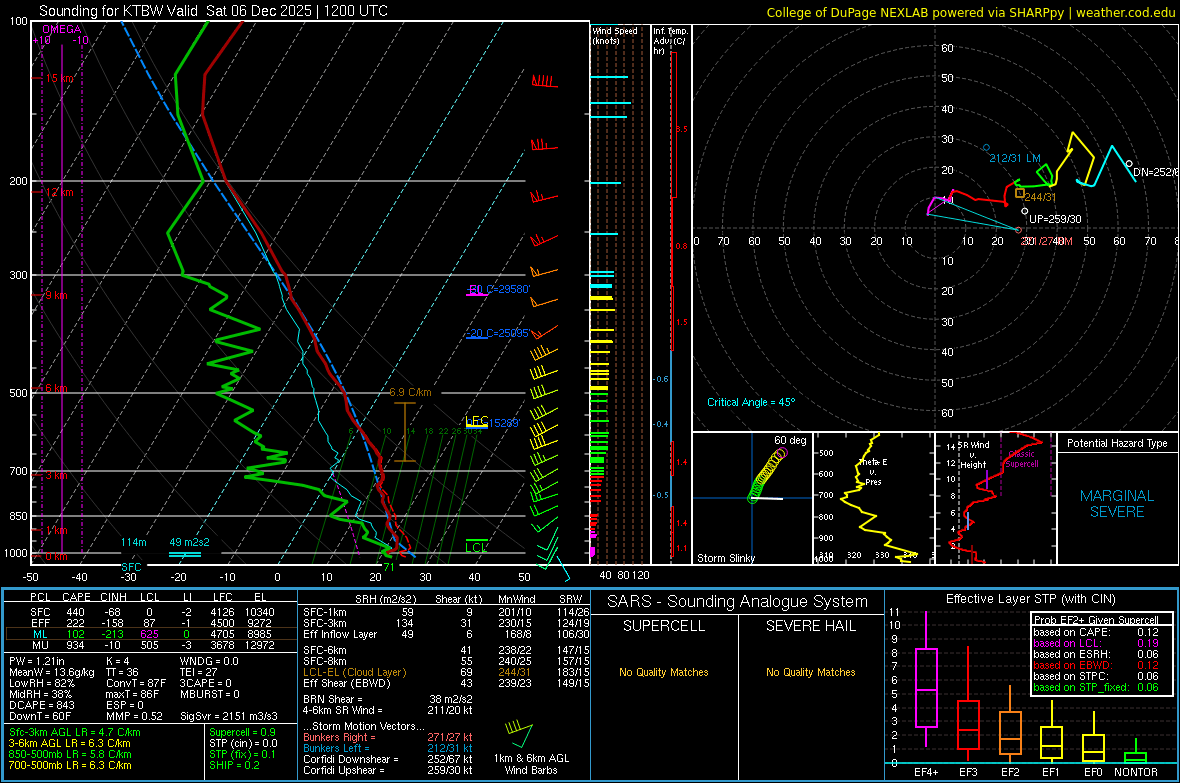The image size is (1180, 783).
Task: Click the Bunkers Right storm motion line
Action: pos(388,737)
